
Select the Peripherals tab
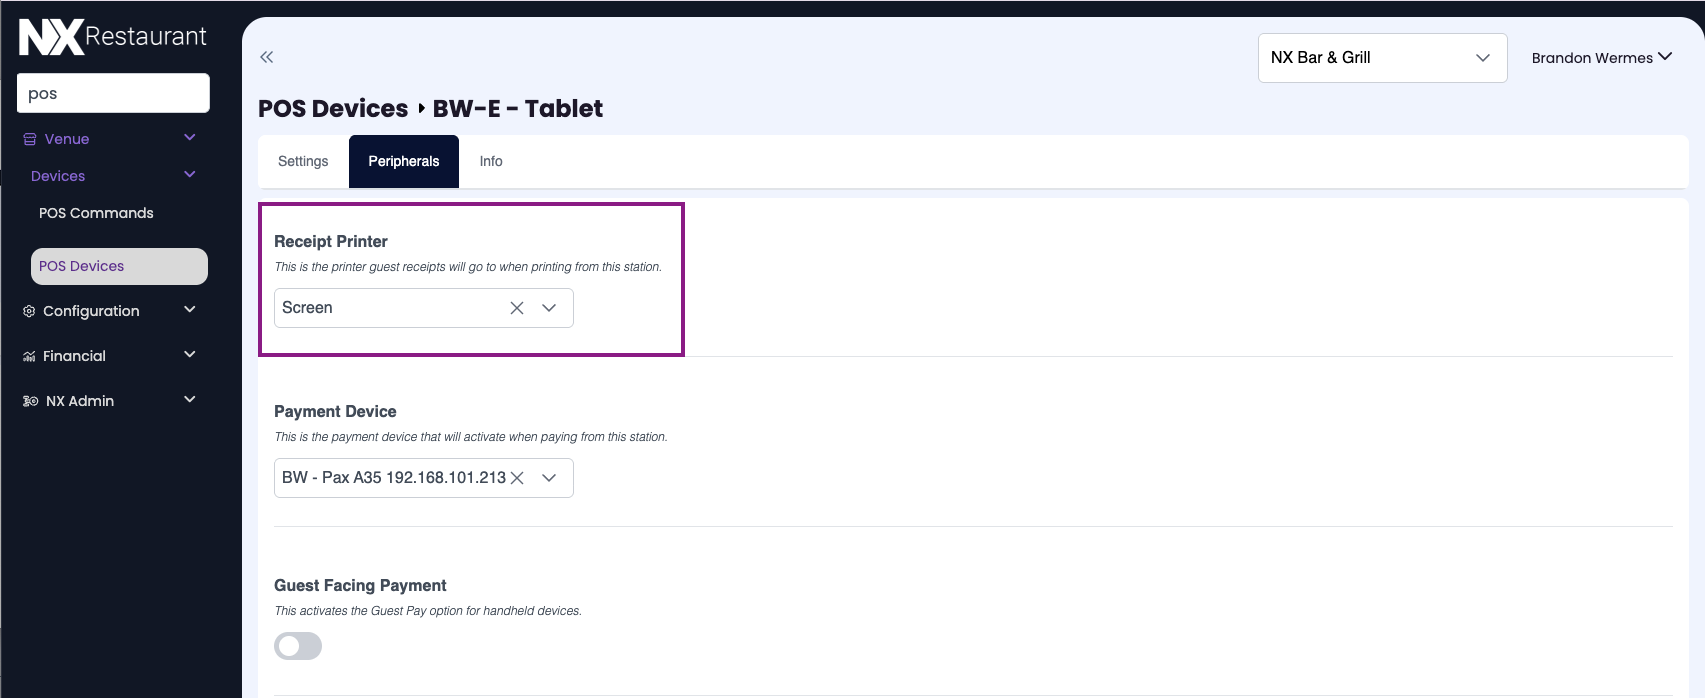(404, 161)
